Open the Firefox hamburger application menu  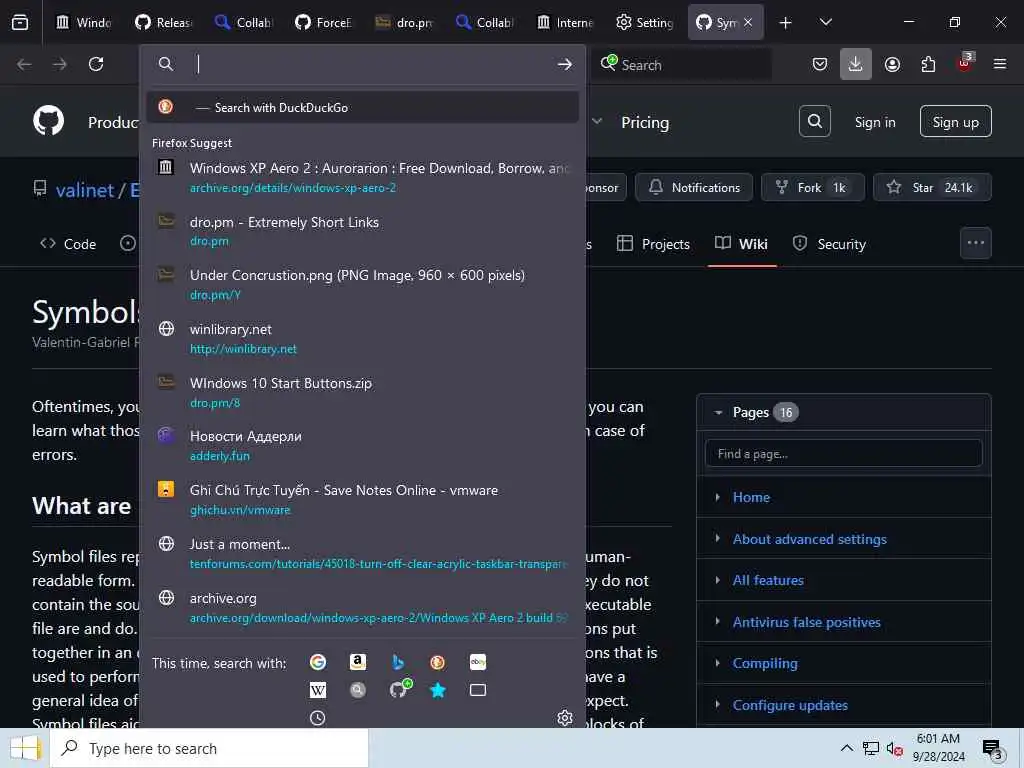pyautogui.click(x=1000, y=64)
